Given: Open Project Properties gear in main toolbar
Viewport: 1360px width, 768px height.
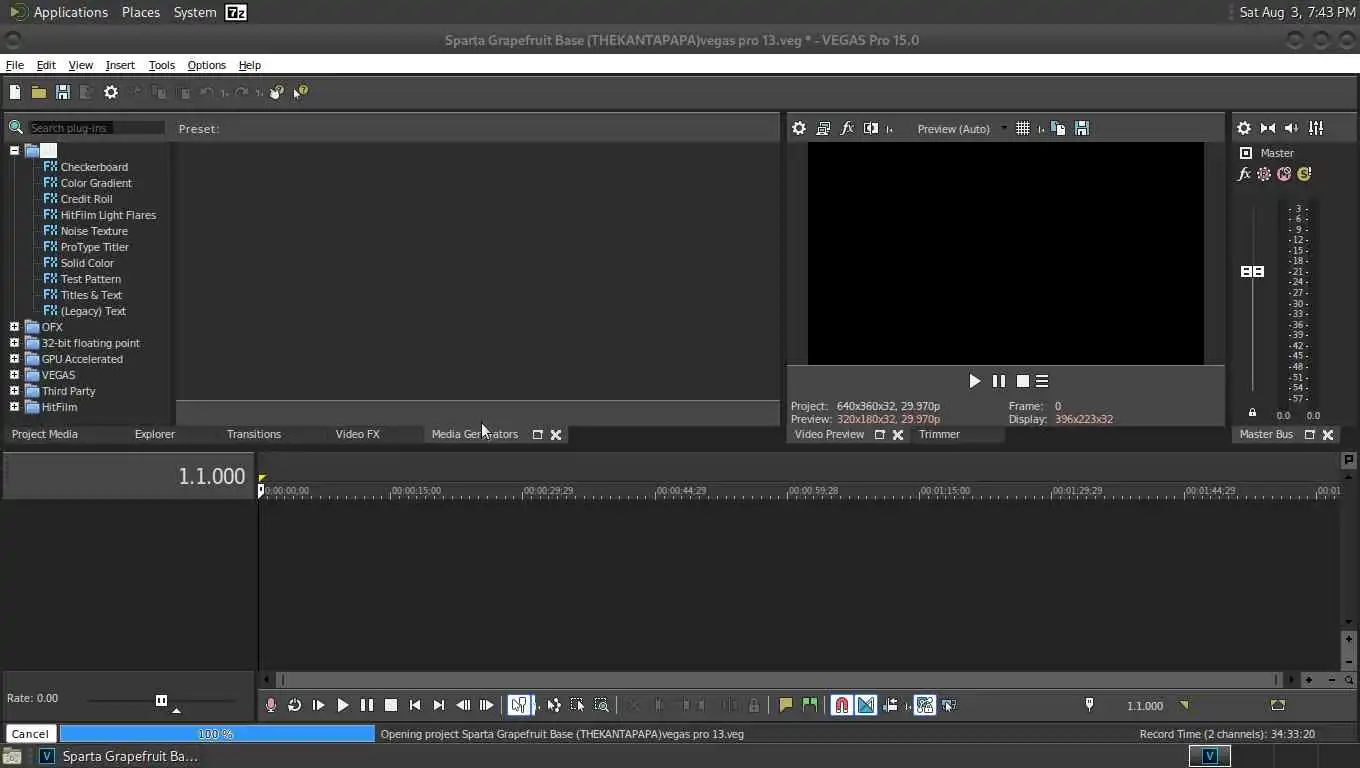Looking at the screenshot, I should pos(111,92).
